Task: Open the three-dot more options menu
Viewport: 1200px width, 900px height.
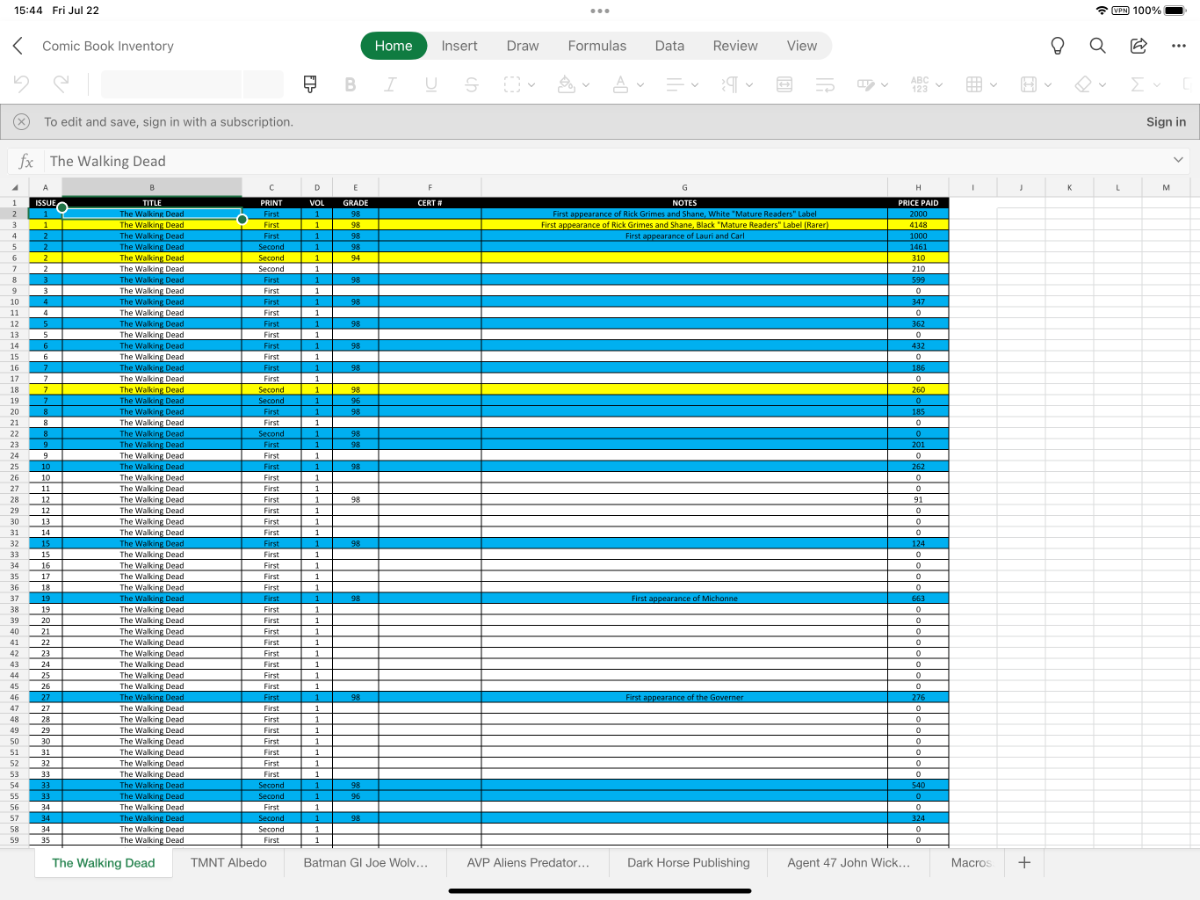Action: [1178, 46]
